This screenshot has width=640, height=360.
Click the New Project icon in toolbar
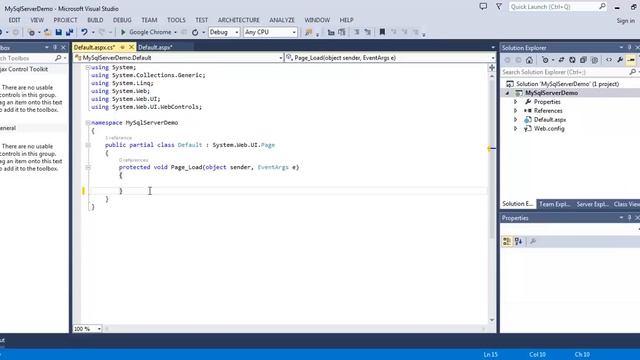pyautogui.click(x=31, y=32)
